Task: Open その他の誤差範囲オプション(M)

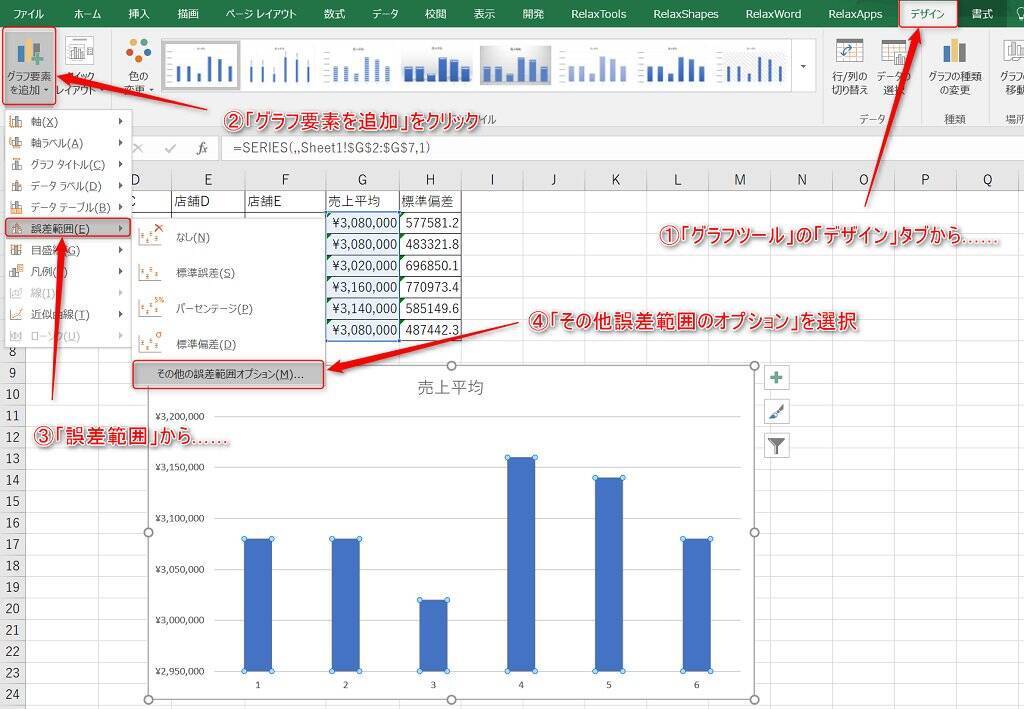Action: coord(229,373)
